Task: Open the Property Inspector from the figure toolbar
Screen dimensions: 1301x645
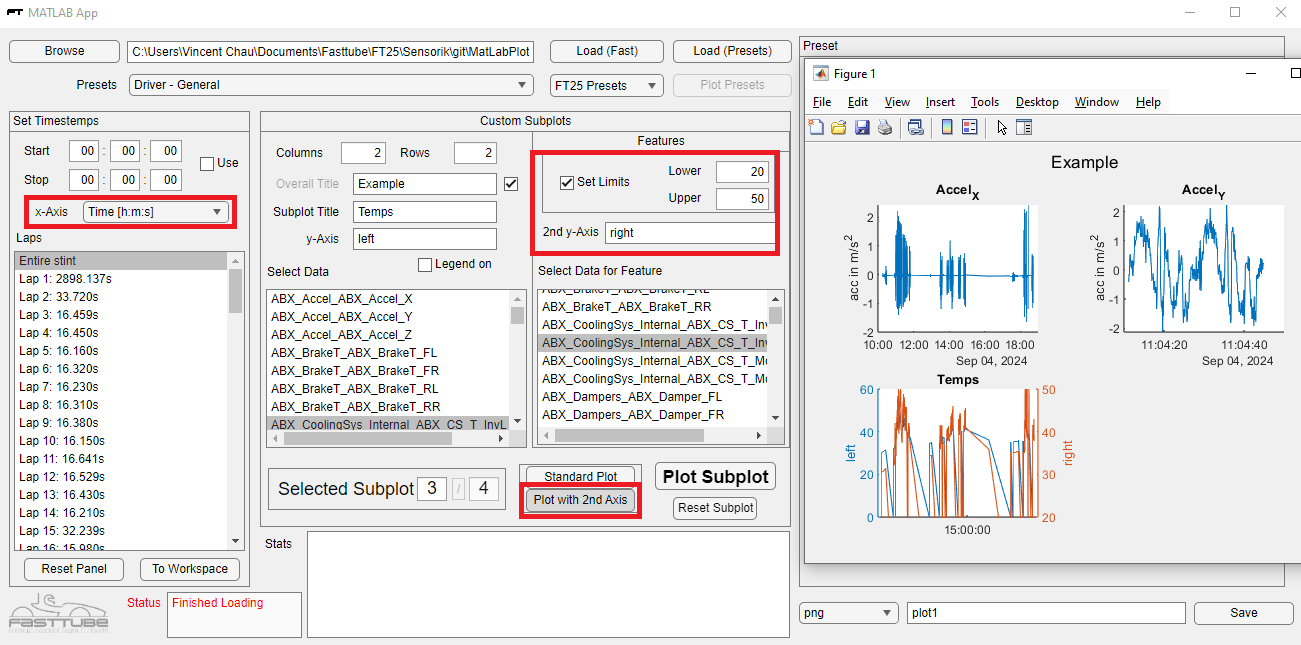Action: tap(1023, 127)
